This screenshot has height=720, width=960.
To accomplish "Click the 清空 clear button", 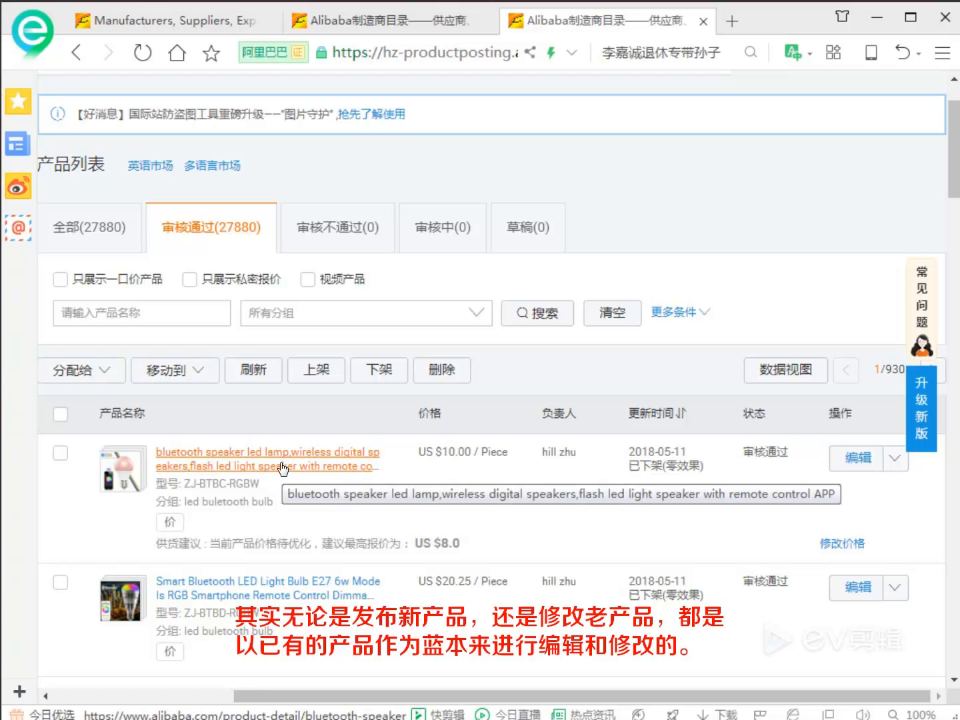I will 612,313.
